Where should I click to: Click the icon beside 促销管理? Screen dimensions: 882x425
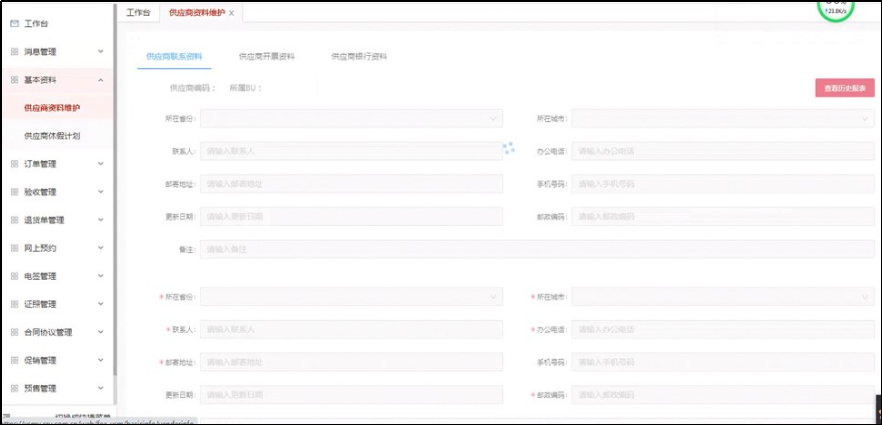pyautogui.click(x=14, y=360)
